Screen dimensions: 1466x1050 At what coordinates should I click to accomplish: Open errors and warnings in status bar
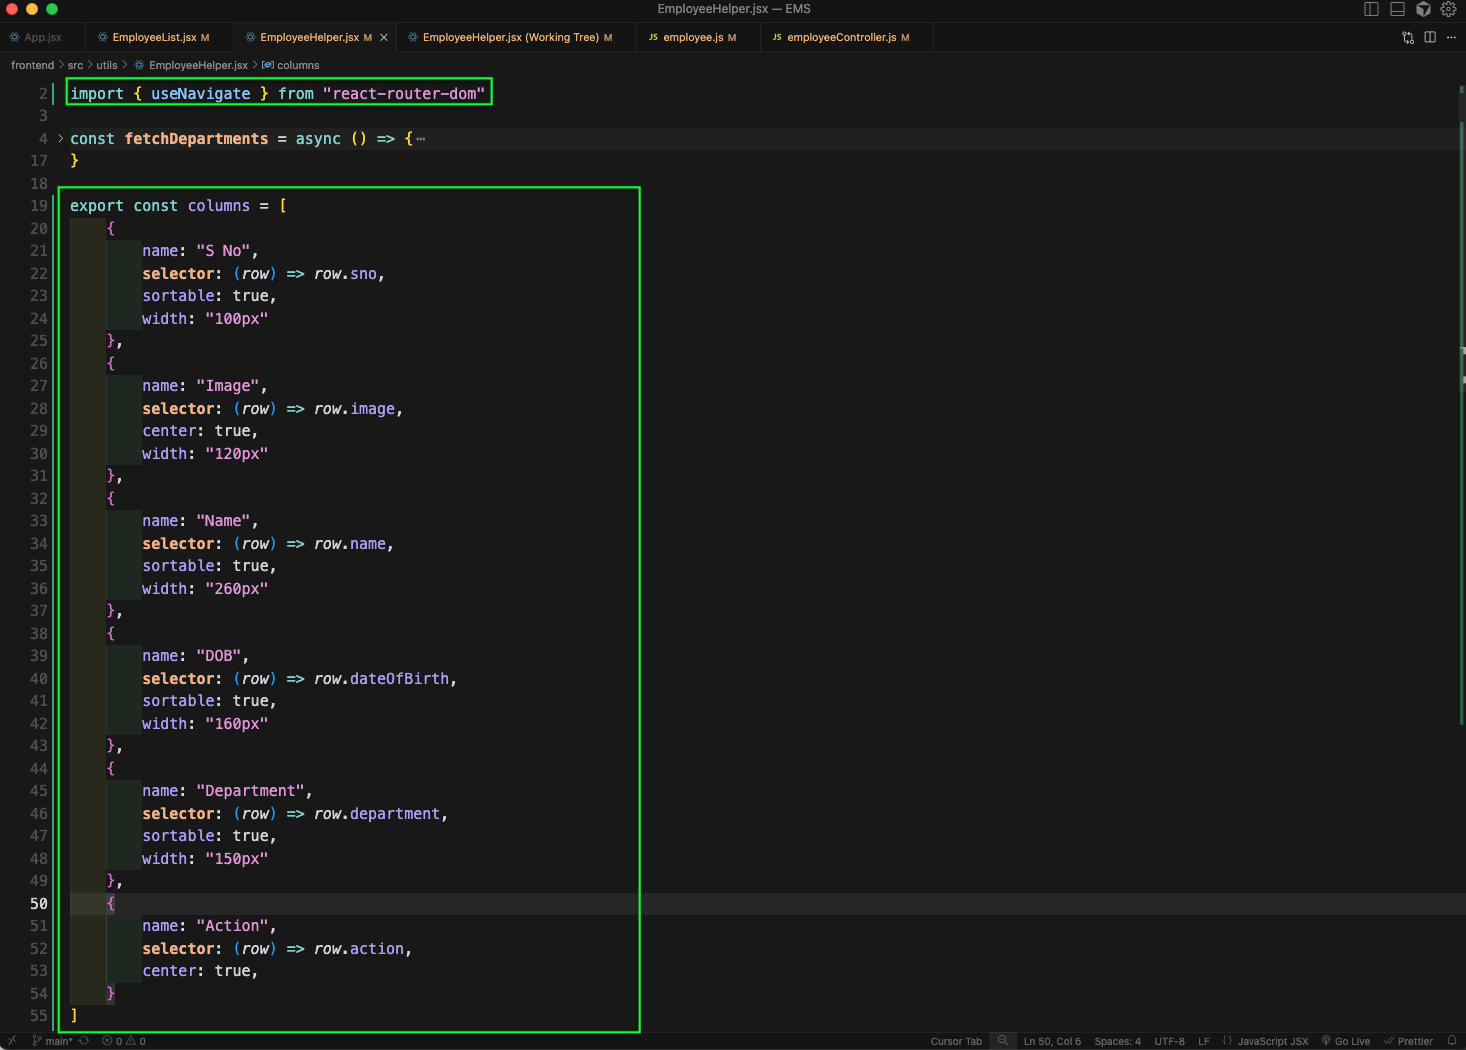point(124,1041)
